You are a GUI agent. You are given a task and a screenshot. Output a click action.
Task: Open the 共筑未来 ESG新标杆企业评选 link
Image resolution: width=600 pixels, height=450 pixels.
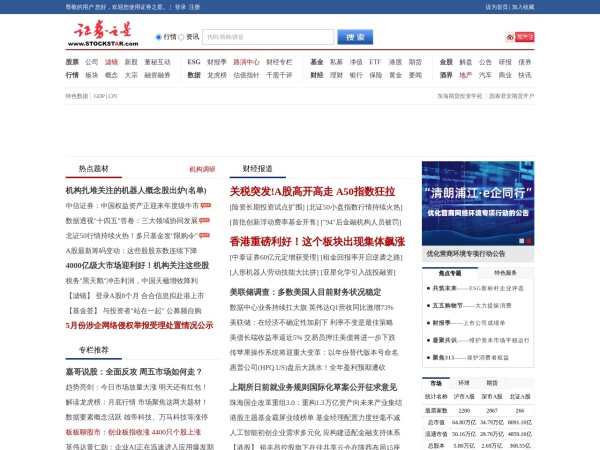(478, 288)
